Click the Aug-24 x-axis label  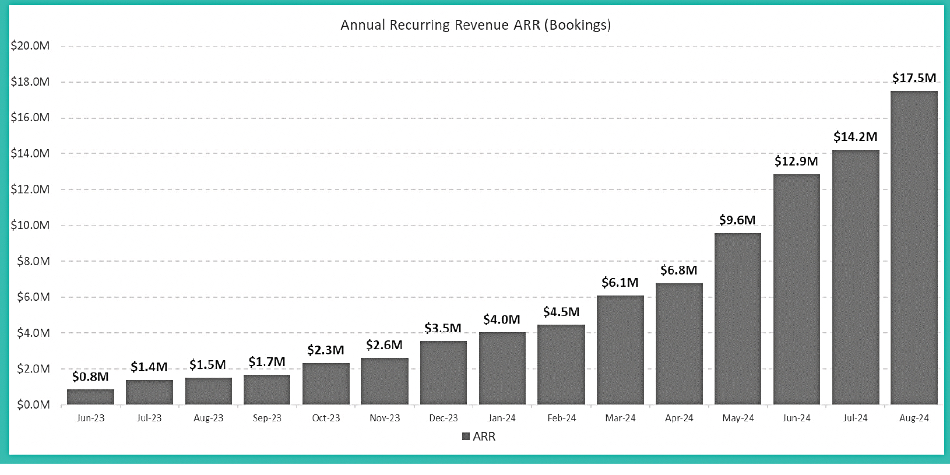(x=914, y=417)
